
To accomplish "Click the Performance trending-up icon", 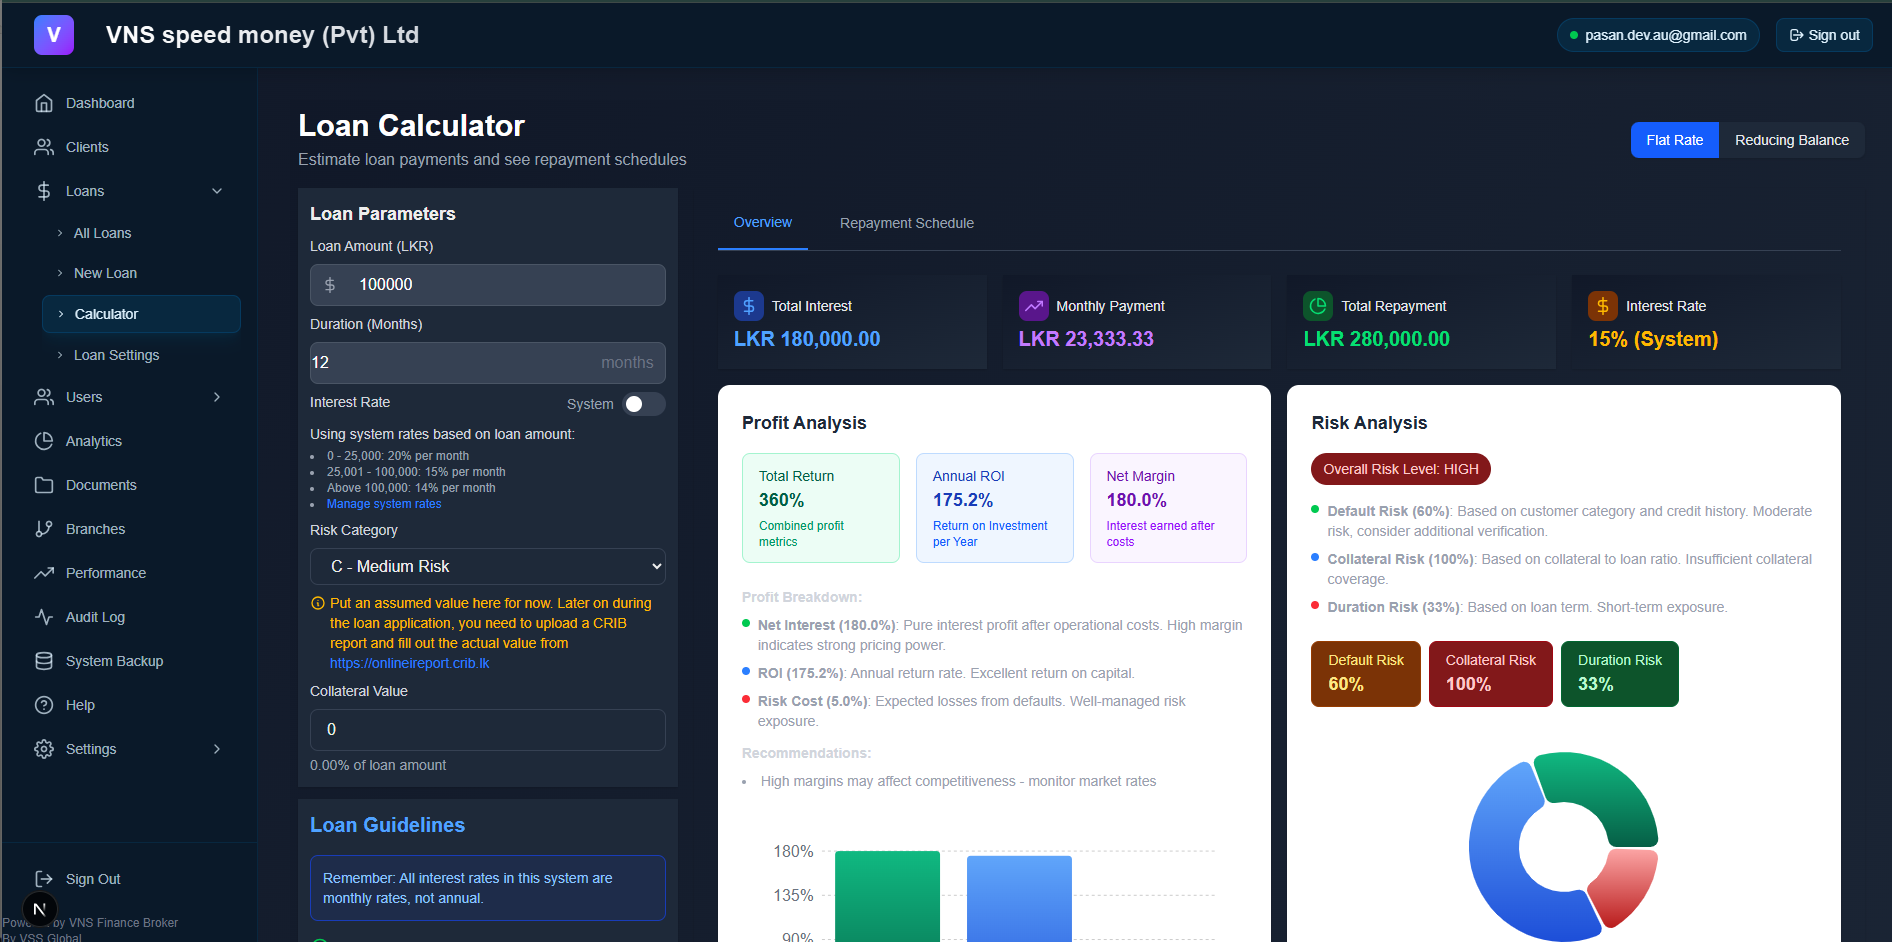I will (x=44, y=573).
